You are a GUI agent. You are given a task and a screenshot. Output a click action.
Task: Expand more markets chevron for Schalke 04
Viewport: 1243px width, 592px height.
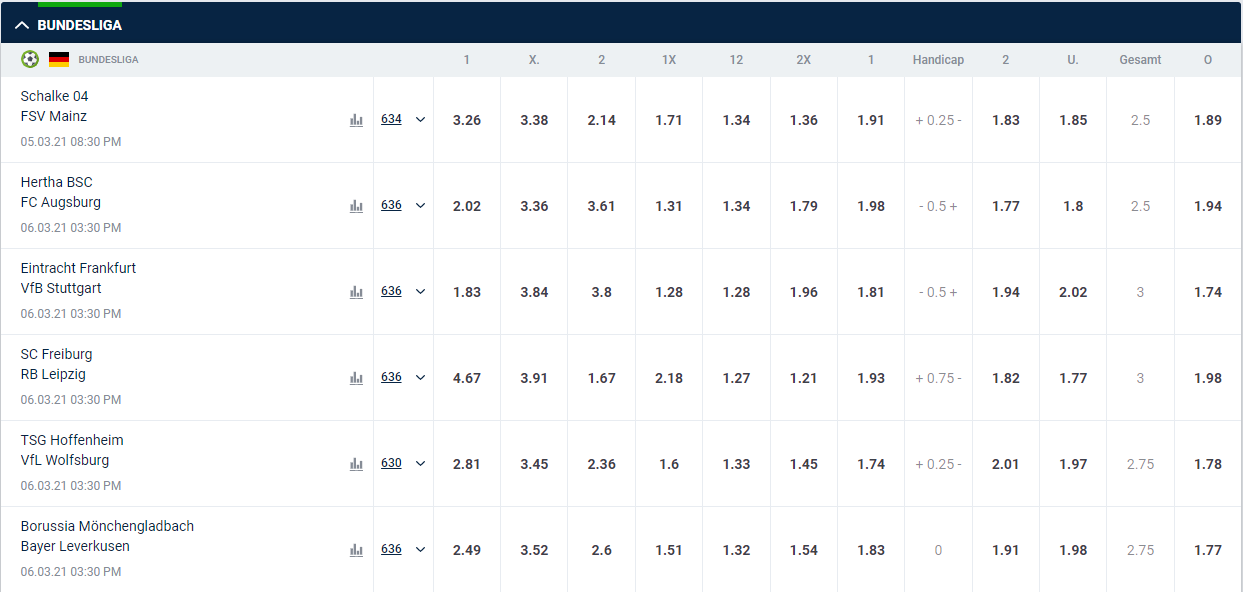(x=420, y=120)
